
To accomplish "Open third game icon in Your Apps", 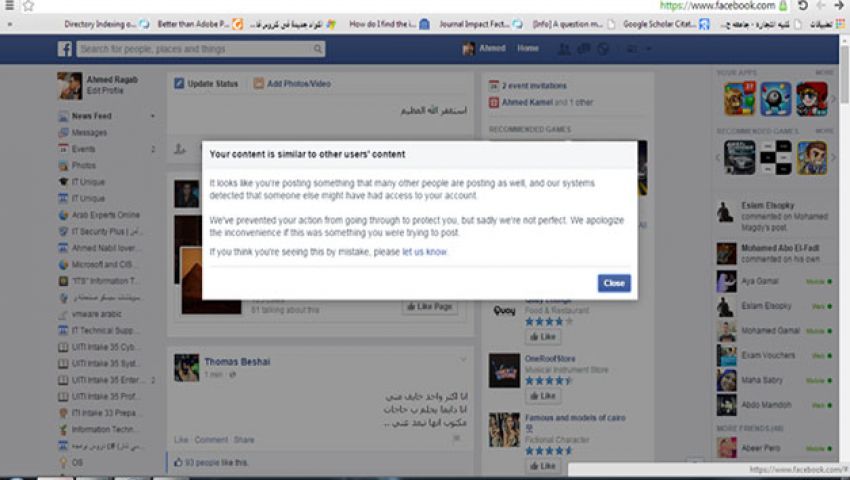I will [812, 99].
